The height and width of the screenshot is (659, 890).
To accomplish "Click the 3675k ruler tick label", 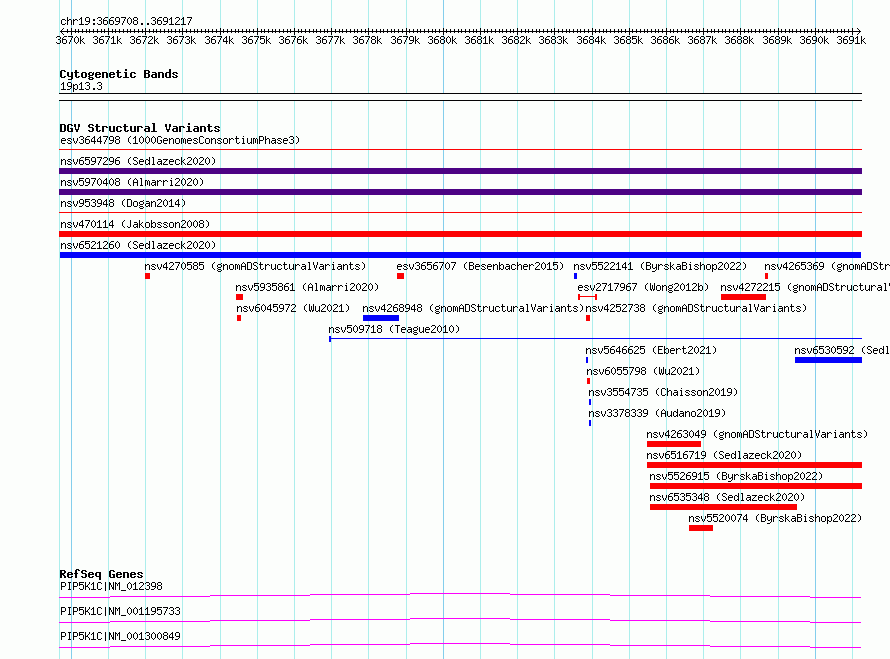I will click(256, 40).
